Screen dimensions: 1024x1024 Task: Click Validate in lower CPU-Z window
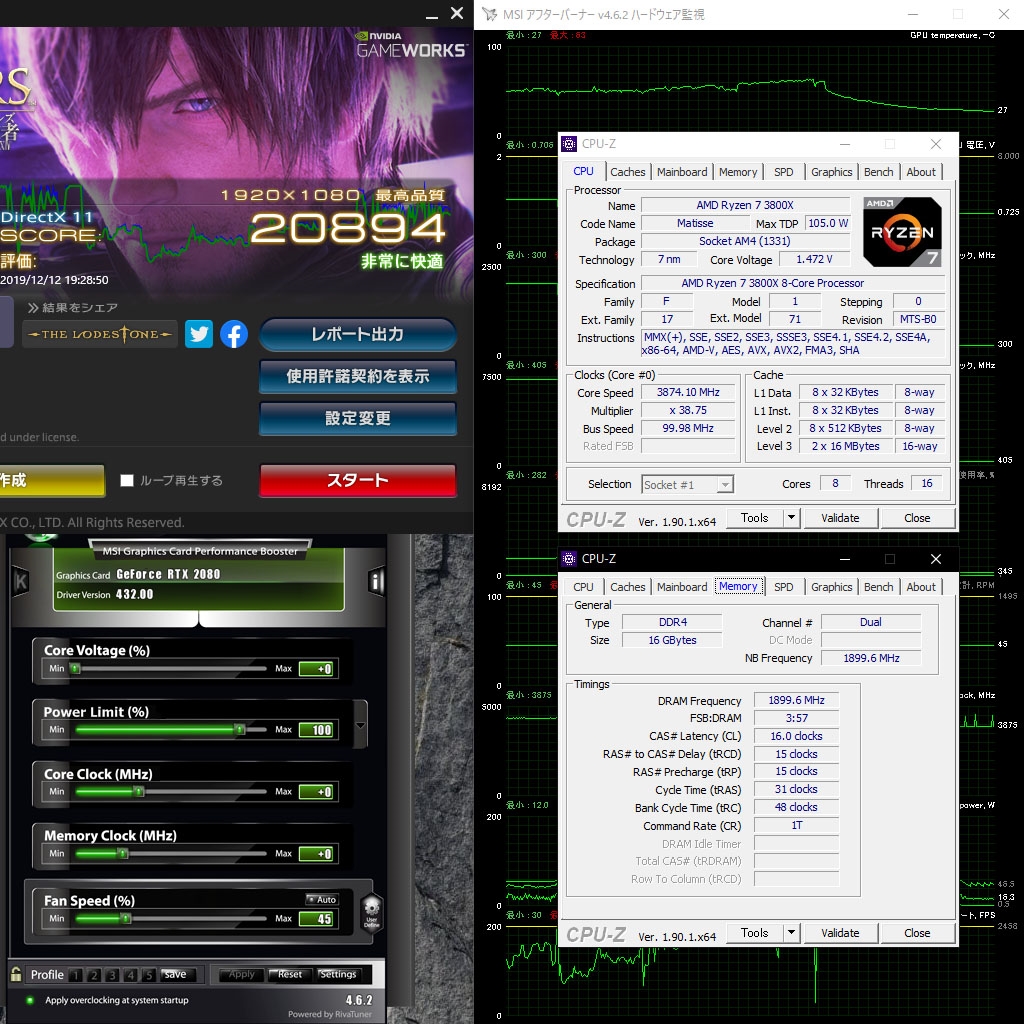[840, 933]
